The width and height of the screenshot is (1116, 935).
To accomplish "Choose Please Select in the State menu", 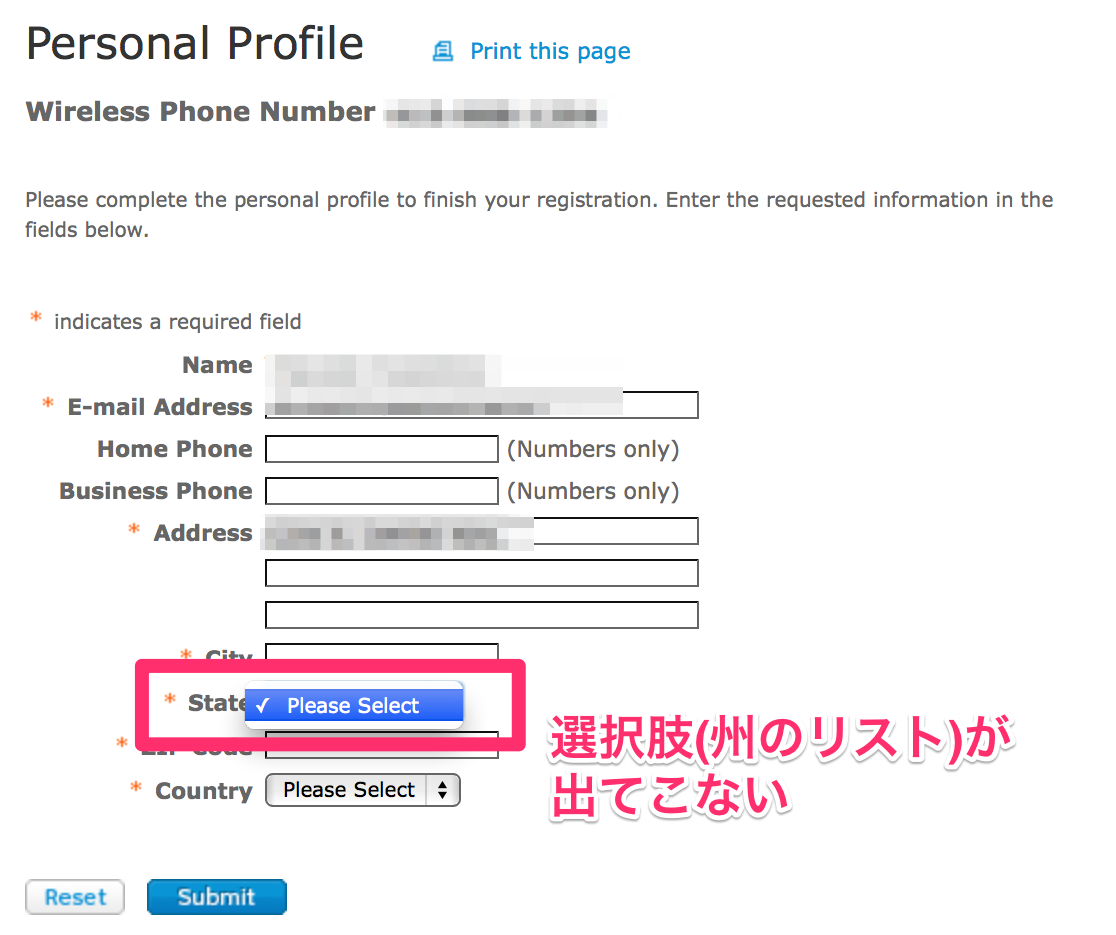I will point(353,706).
